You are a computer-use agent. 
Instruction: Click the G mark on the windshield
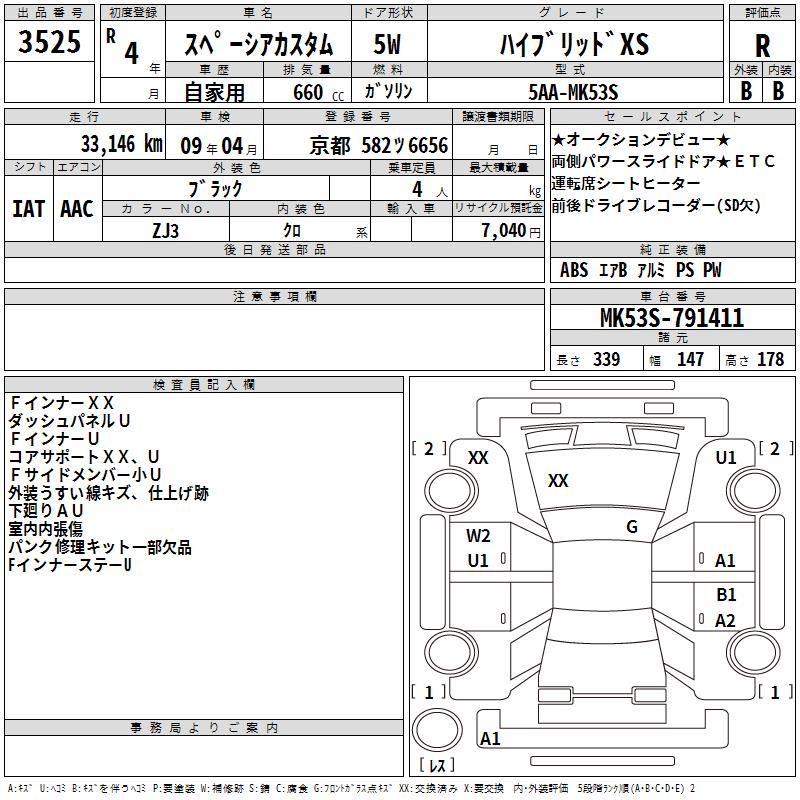(631, 527)
